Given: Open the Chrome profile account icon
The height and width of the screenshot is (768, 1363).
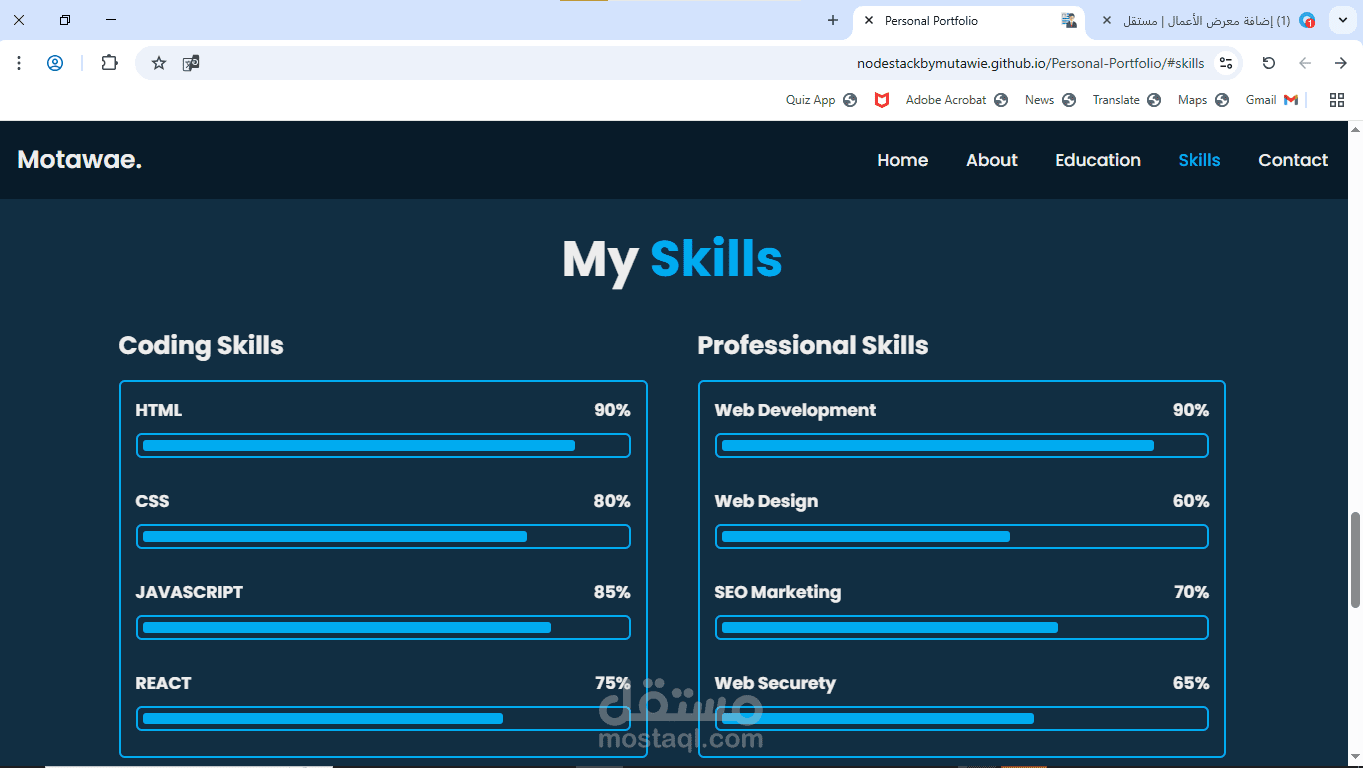Looking at the screenshot, I should pos(55,63).
